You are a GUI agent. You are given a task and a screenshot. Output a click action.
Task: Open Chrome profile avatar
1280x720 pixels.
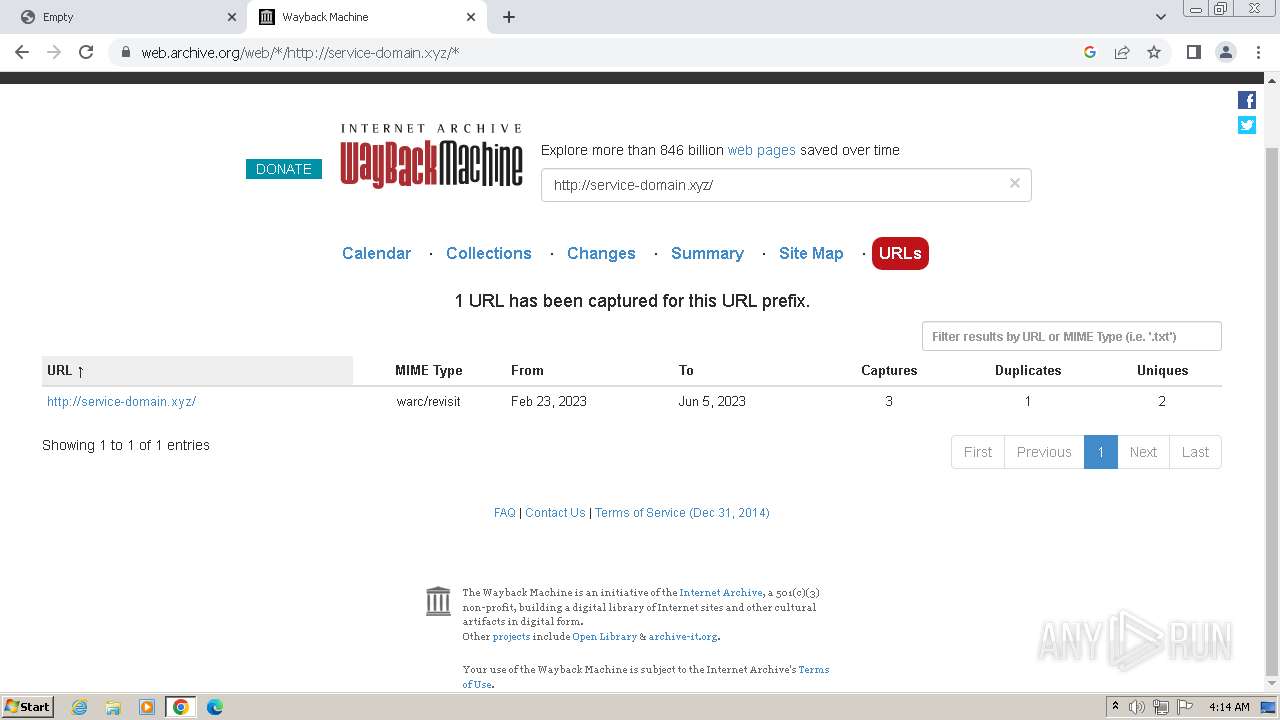point(1225,52)
